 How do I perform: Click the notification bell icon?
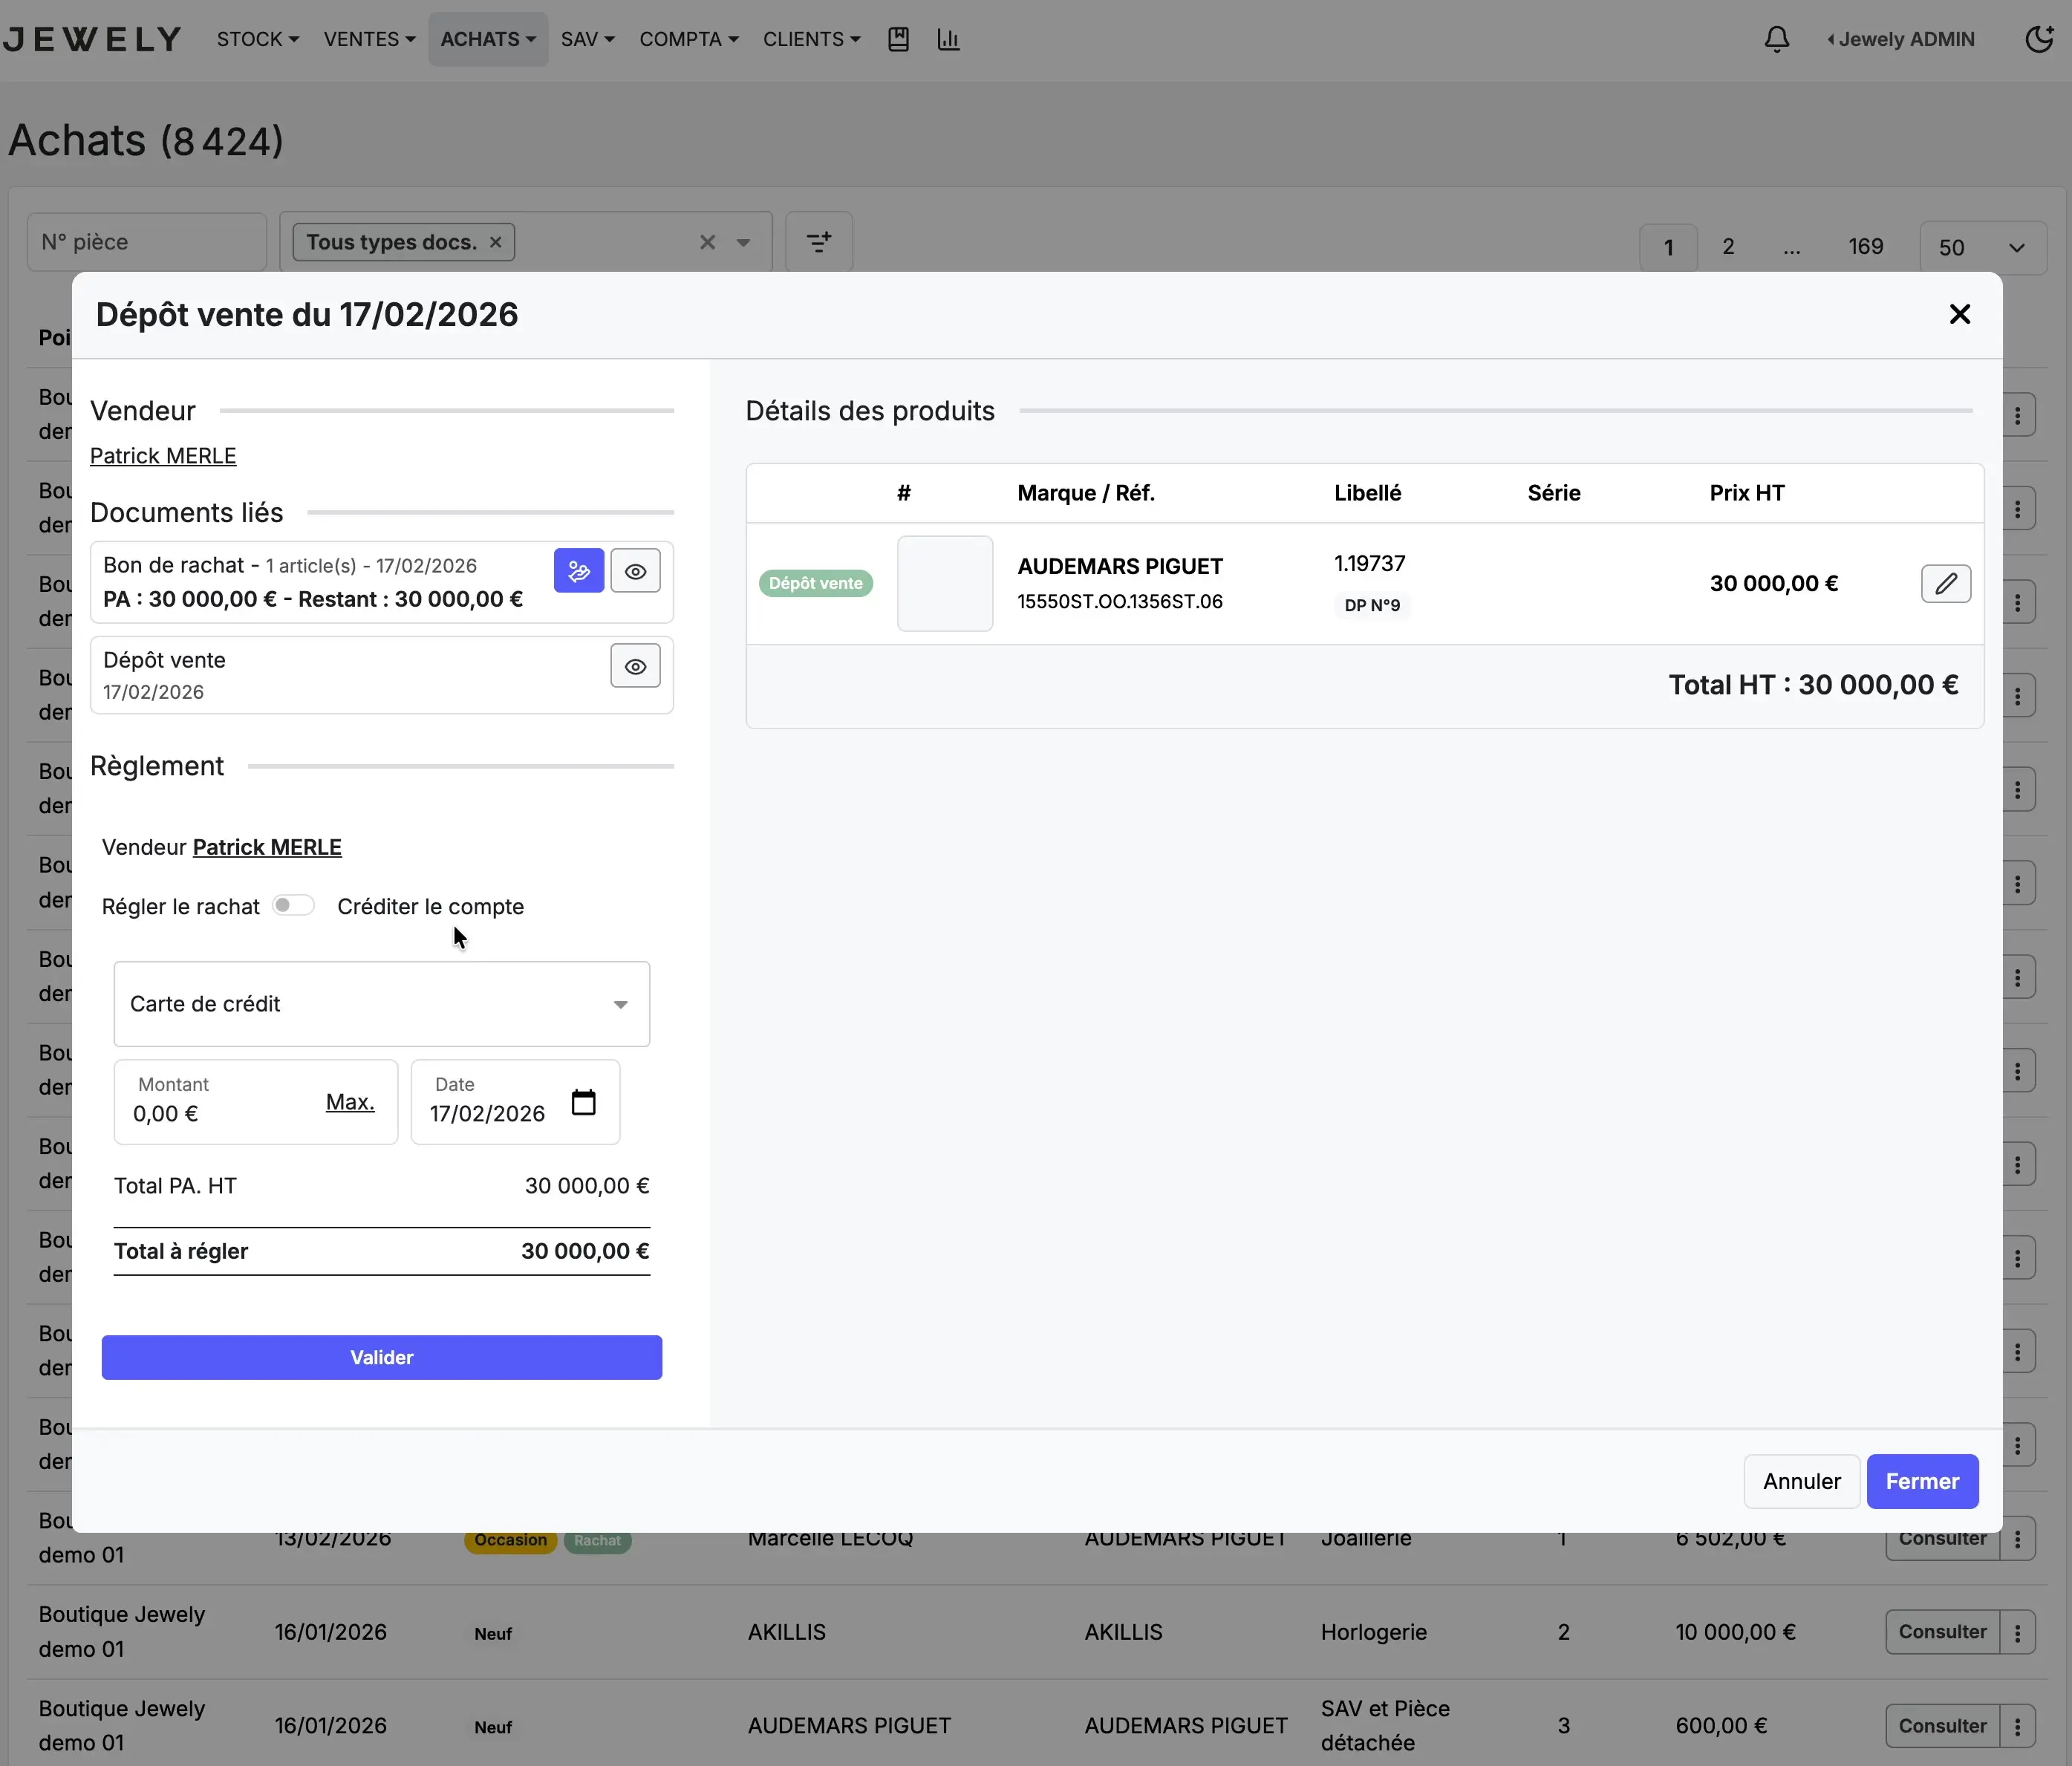click(1776, 39)
